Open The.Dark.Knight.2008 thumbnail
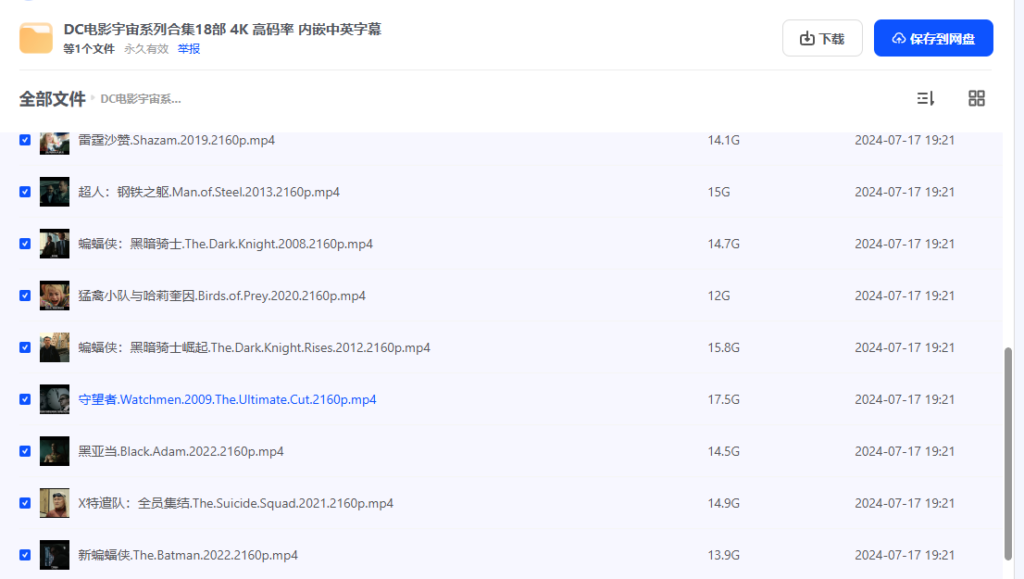Image resolution: width=1024 pixels, height=579 pixels. click(x=54, y=243)
